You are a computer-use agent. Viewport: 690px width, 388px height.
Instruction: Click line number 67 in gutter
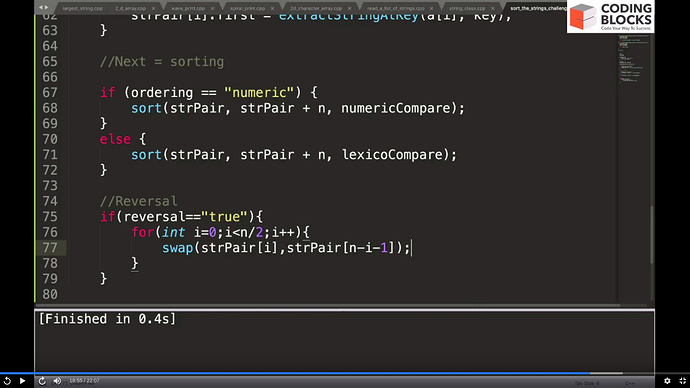(x=50, y=92)
